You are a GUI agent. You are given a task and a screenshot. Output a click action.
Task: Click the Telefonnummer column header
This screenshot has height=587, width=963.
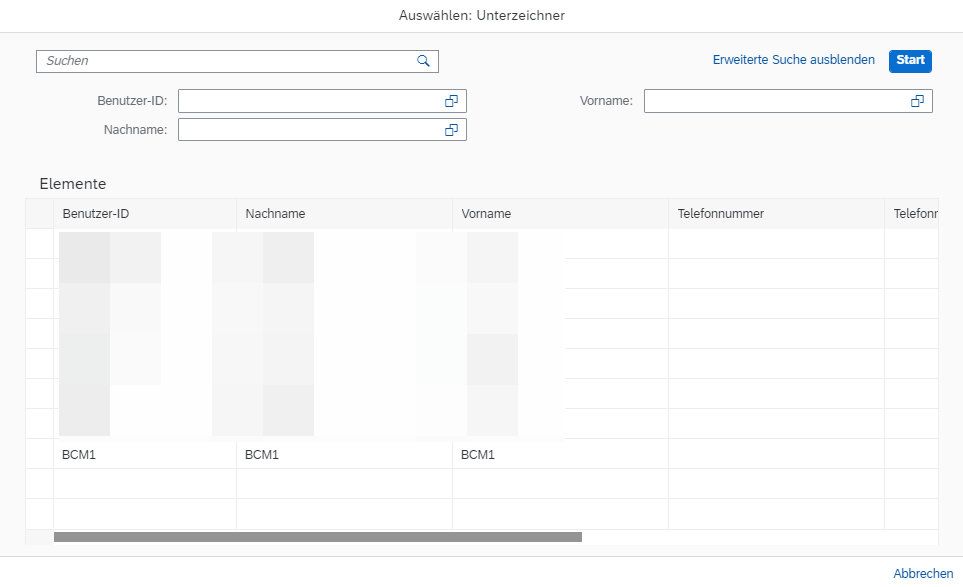[x=776, y=214]
